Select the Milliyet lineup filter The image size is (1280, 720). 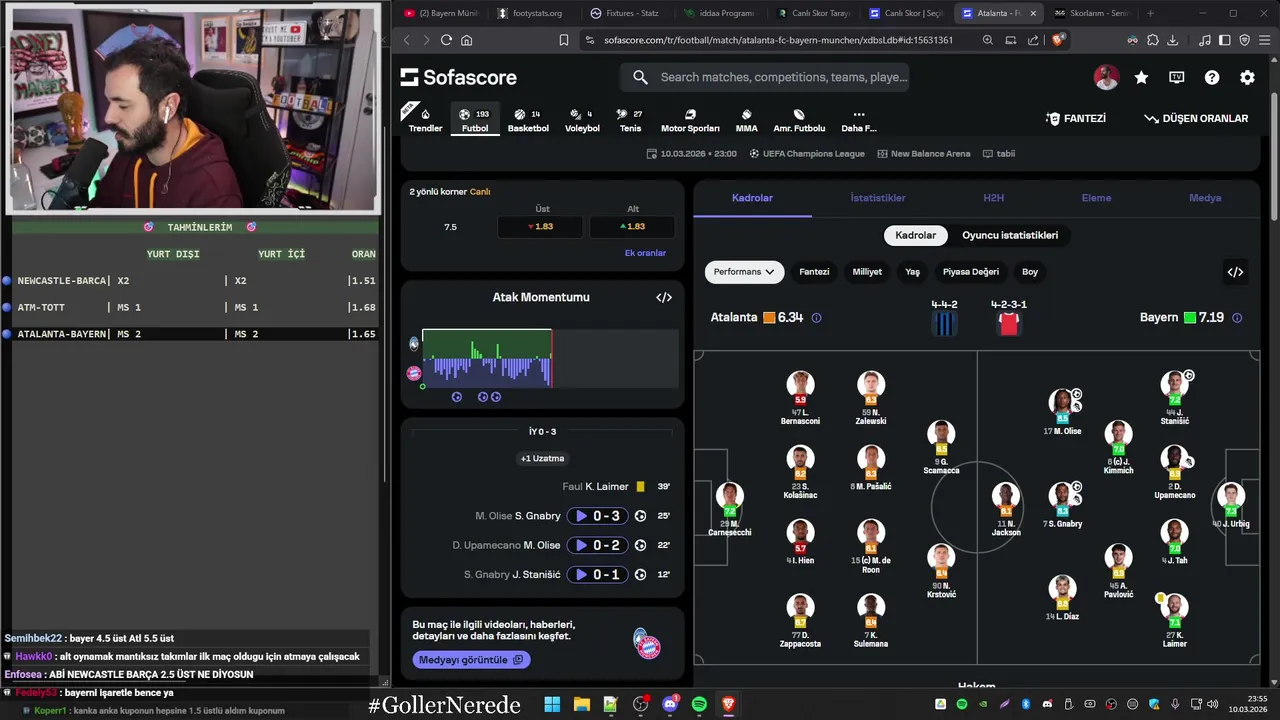tap(867, 272)
